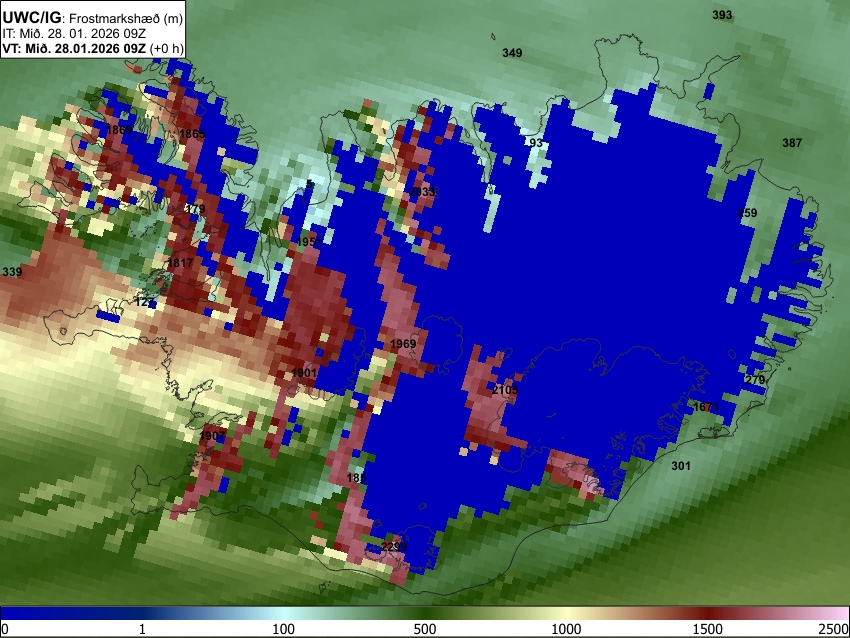Viewport: 850px width, 638px height.
Task: Click the map value 1951
Action: click(309, 242)
